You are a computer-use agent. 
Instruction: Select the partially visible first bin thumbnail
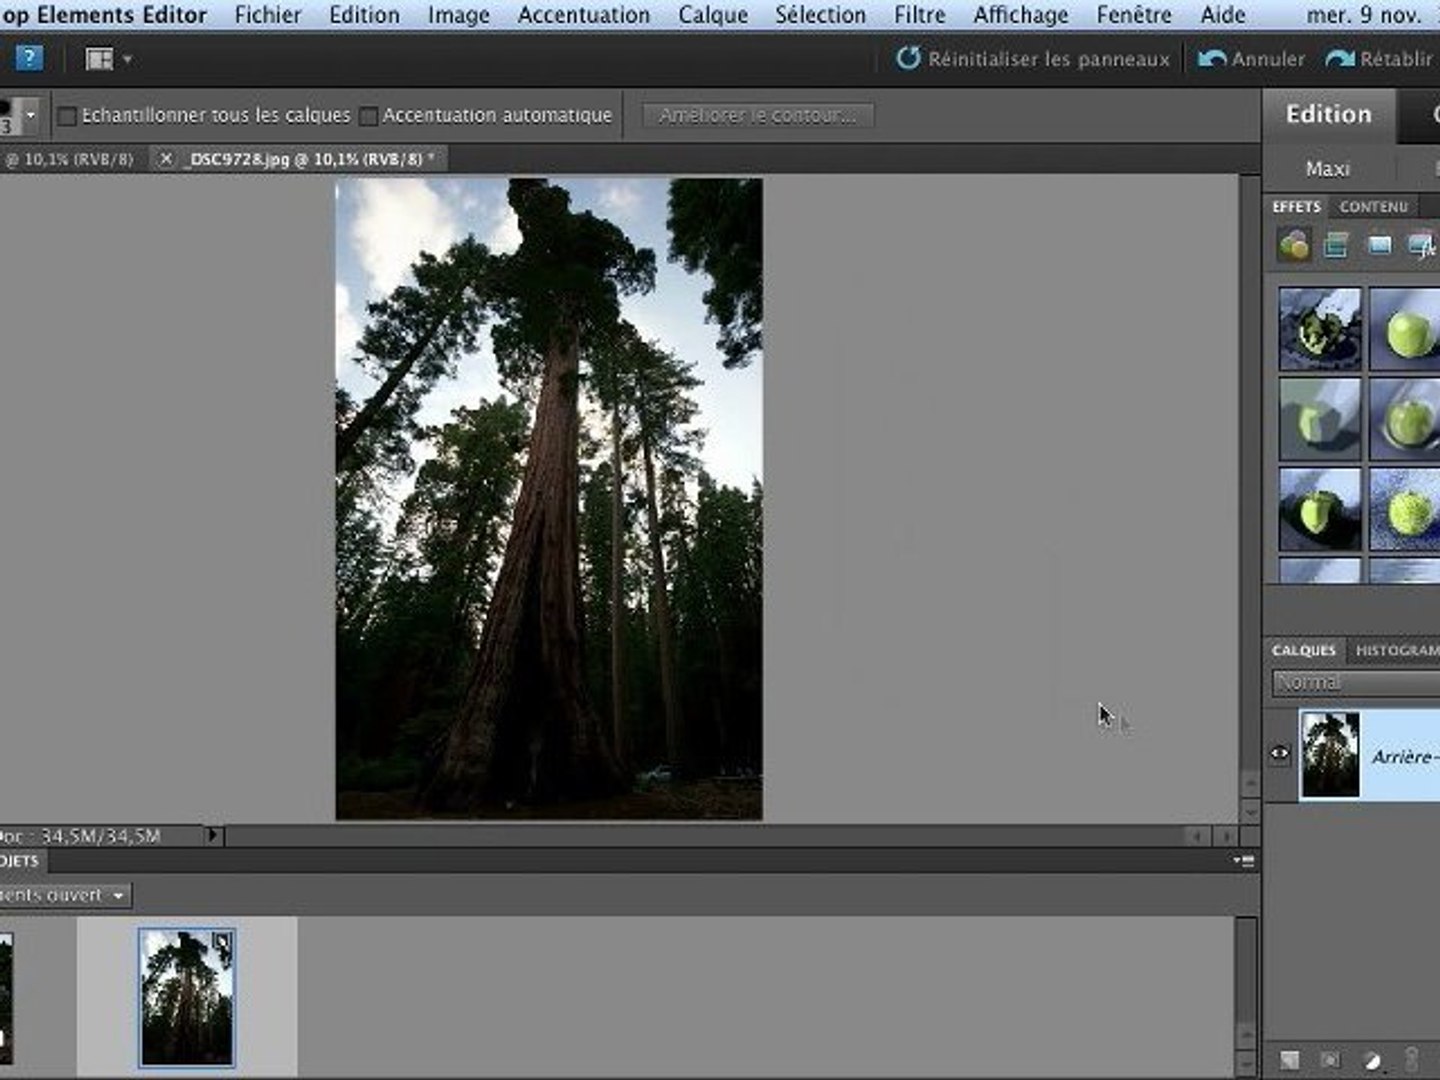click(6, 997)
